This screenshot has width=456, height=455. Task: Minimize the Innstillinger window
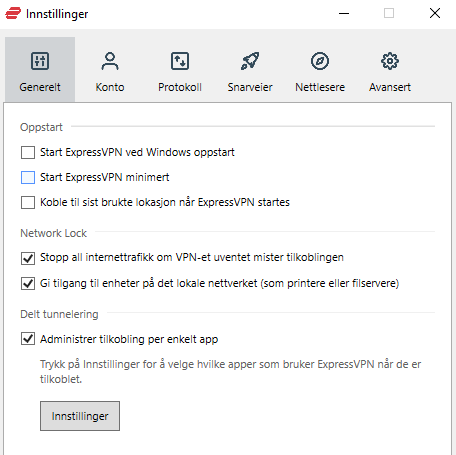click(x=344, y=14)
